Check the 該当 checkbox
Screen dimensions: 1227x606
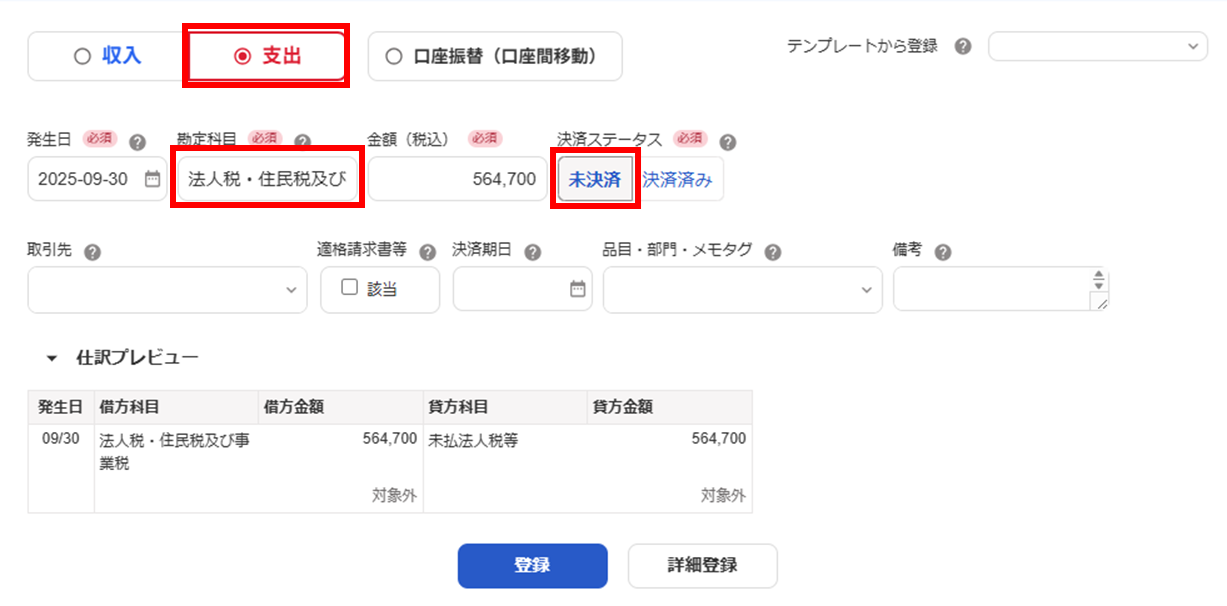coord(350,288)
